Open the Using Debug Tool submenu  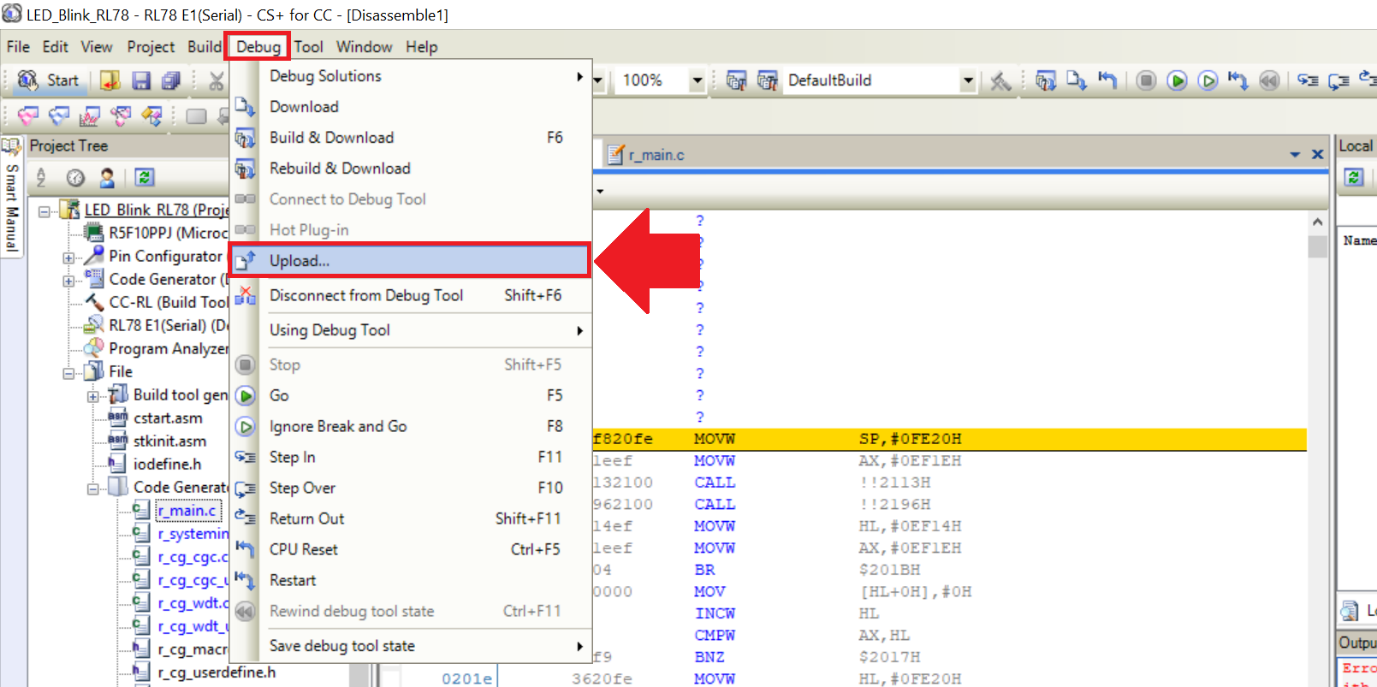point(410,330)
